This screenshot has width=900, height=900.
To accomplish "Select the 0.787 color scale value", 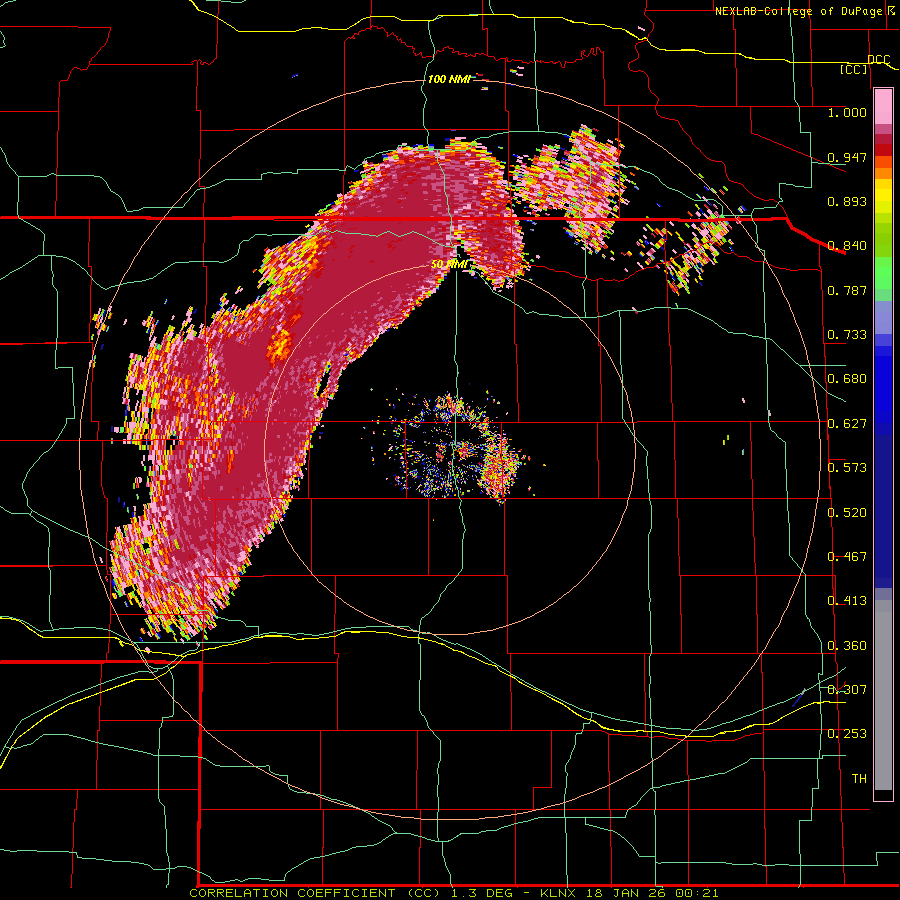I will coord(847,290).
